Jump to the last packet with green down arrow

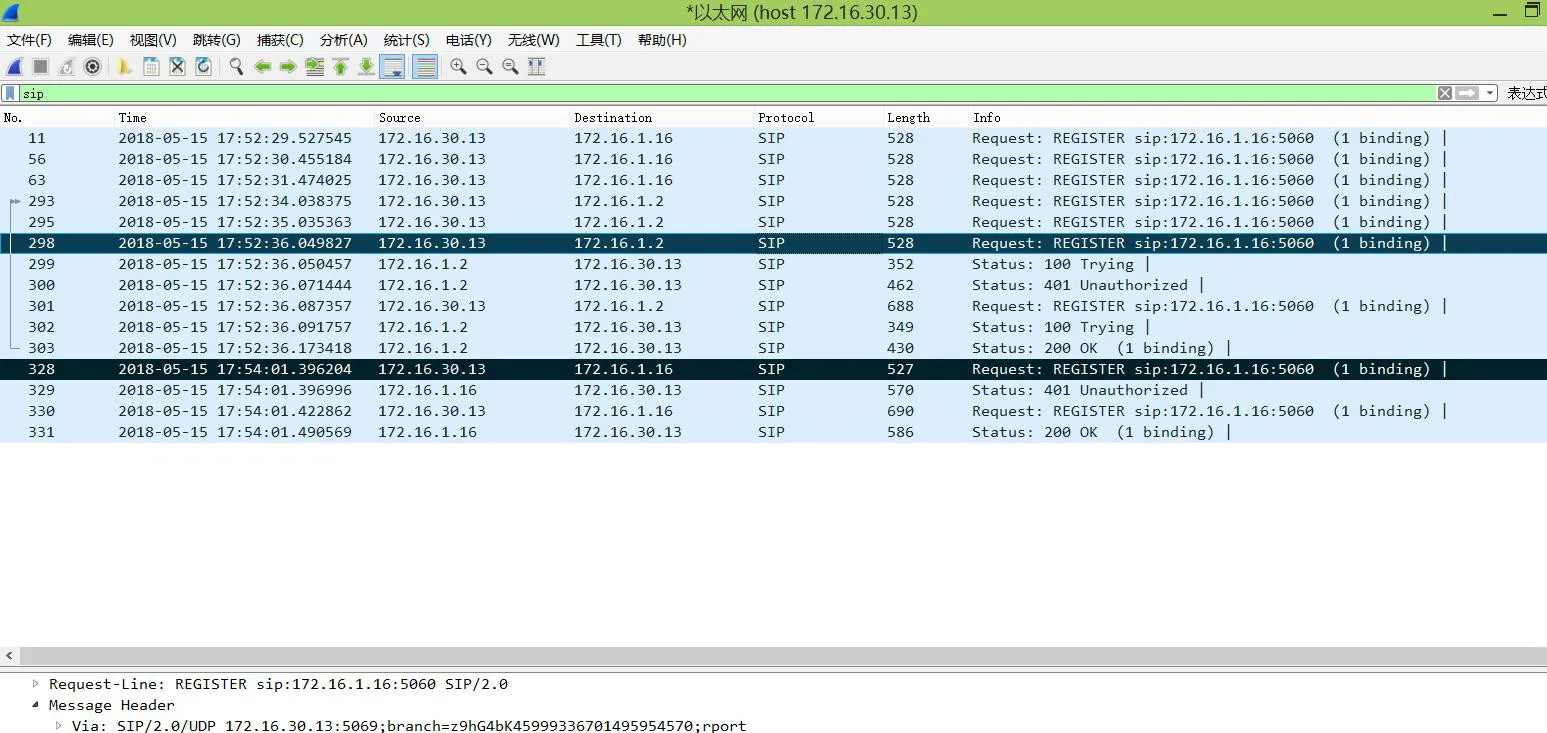[x=365, y=66]
